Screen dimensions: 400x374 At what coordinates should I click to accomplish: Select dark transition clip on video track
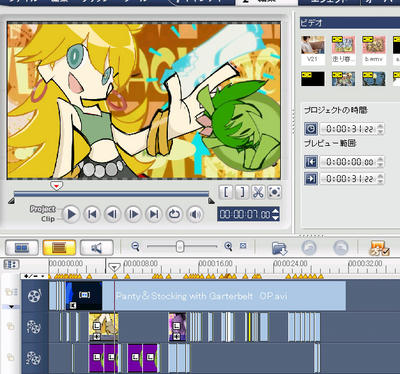point(84,296)
